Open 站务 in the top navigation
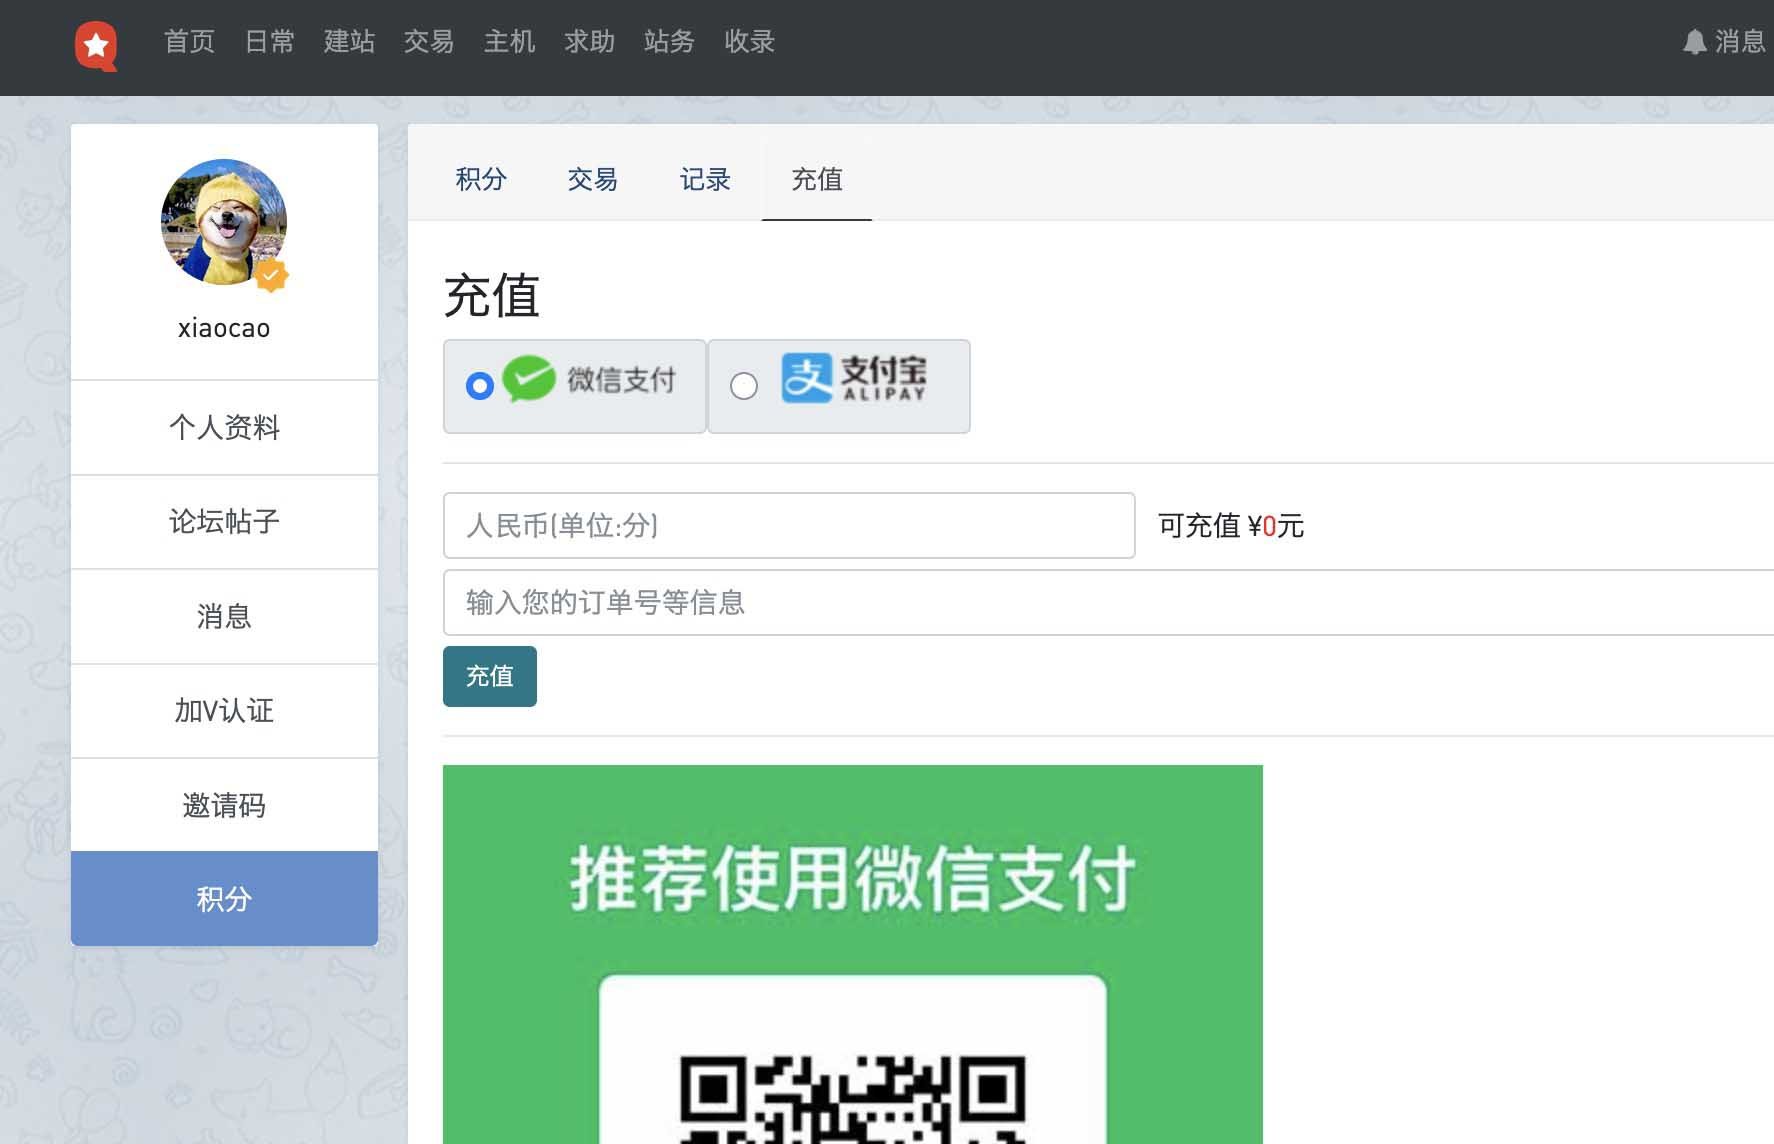1774x1144 pixels. pos(669,42)
